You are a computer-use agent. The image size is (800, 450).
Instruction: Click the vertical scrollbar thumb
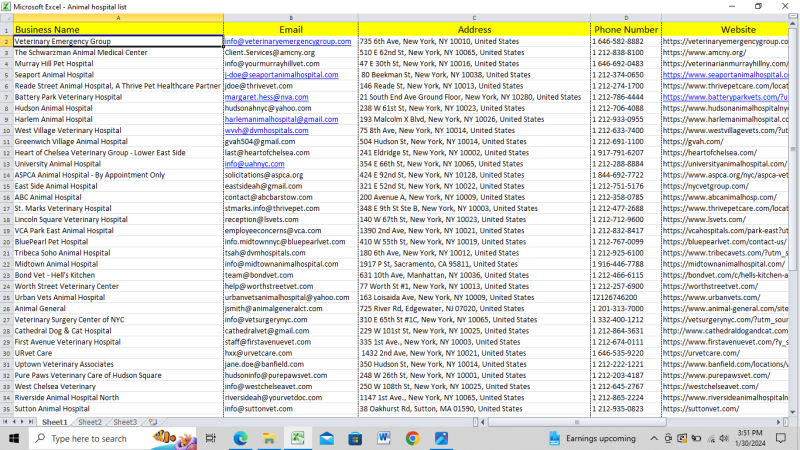[793, 148]
